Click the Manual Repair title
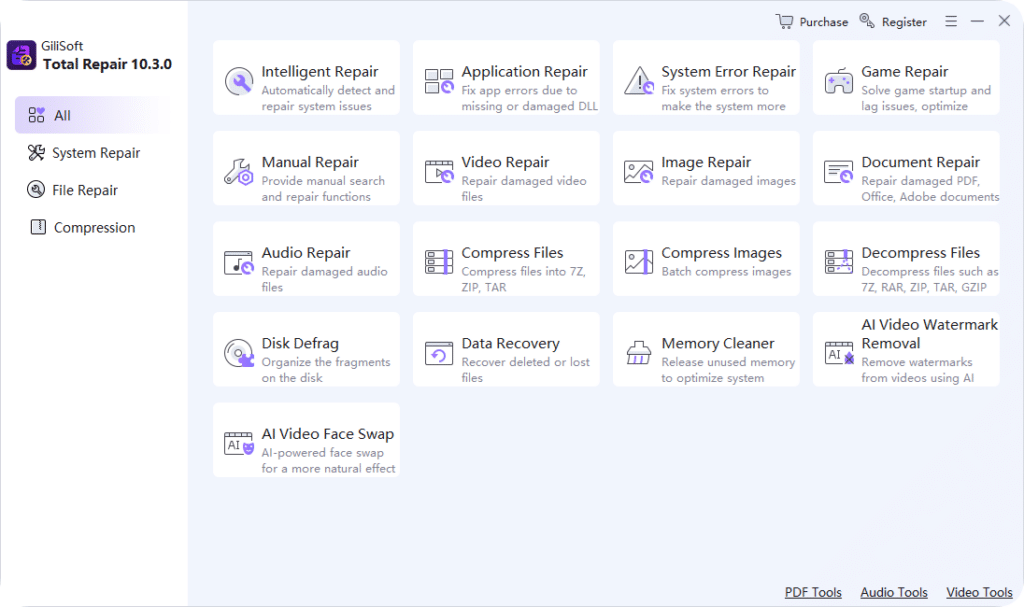Screen dimensions: 1024x607 point(310,162)
